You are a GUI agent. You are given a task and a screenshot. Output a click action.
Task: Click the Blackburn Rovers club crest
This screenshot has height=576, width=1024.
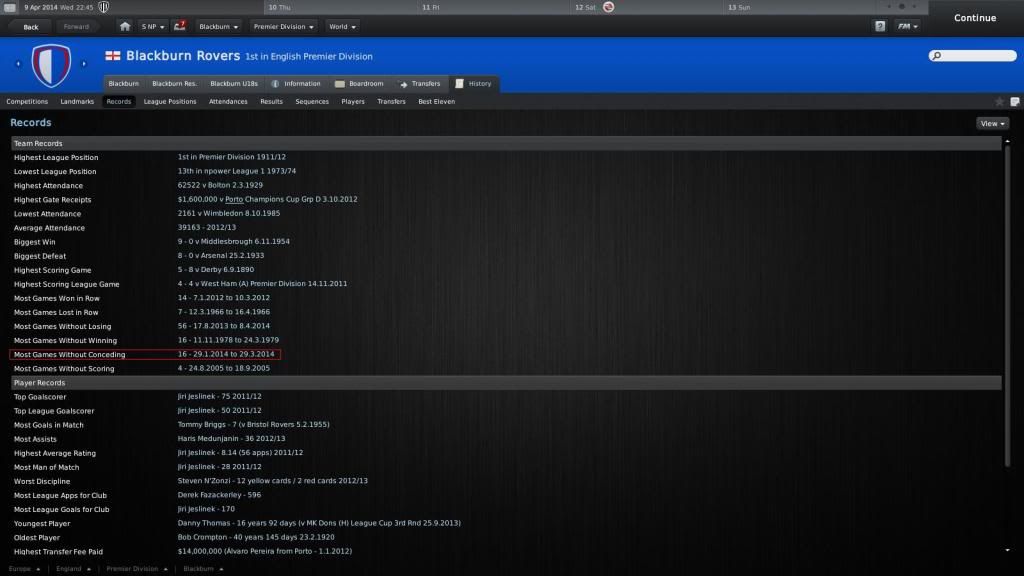click(51, 65)
